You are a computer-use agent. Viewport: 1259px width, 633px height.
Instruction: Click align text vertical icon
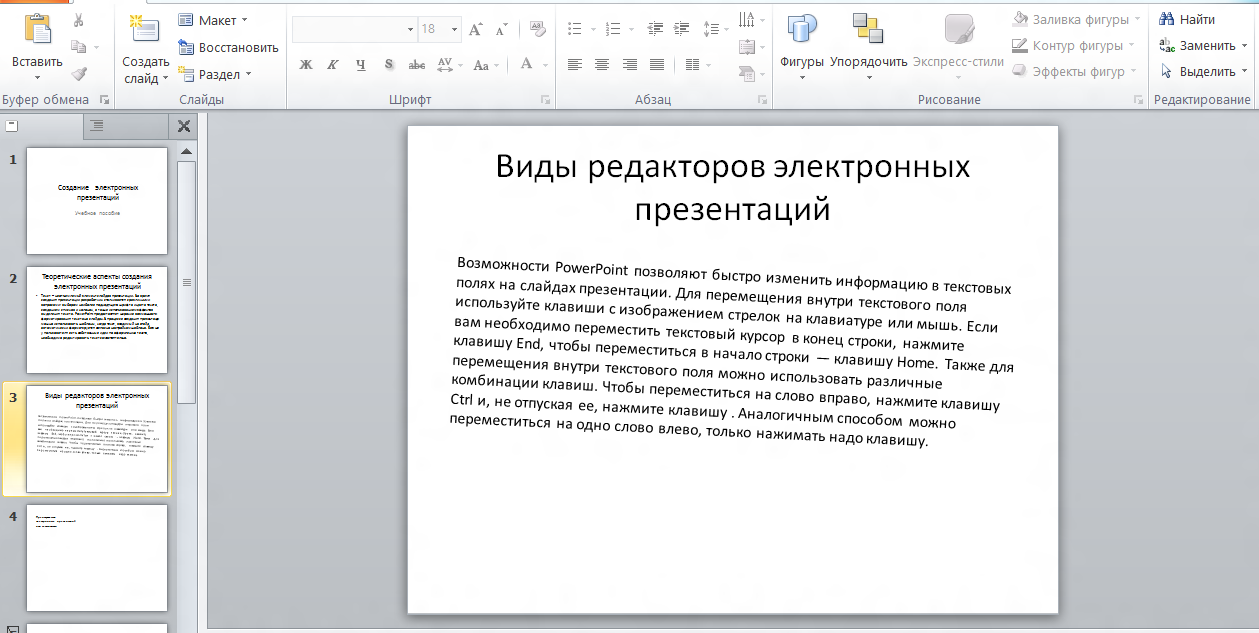[x=749, y=46]
